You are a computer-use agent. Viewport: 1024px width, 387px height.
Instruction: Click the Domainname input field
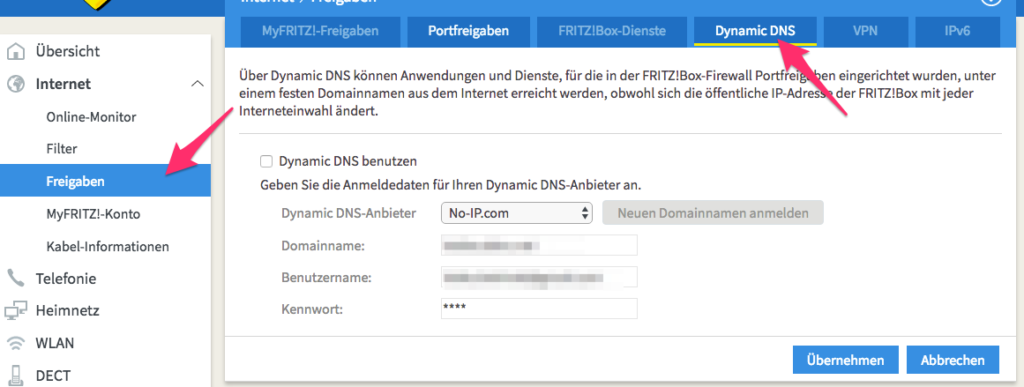[539, 246]
